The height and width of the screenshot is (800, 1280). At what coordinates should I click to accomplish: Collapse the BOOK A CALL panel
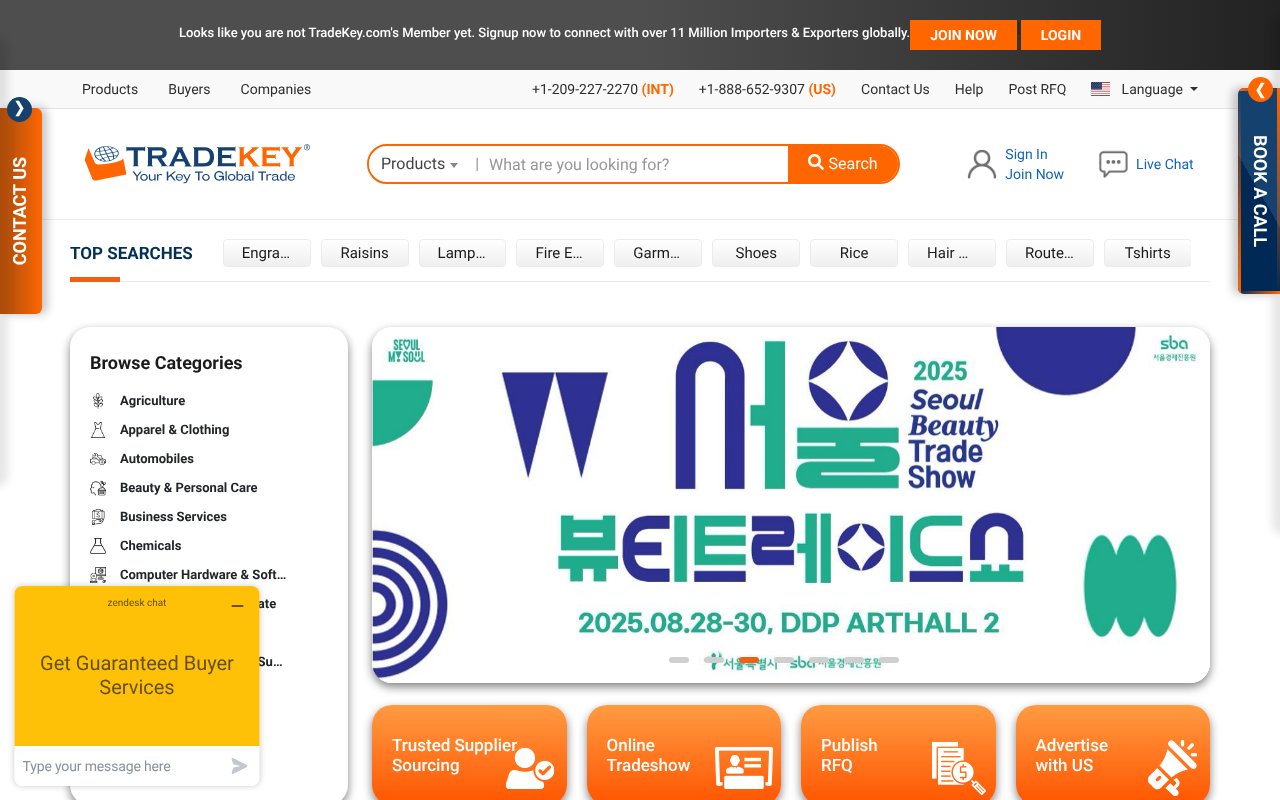tap(1259, 89)
